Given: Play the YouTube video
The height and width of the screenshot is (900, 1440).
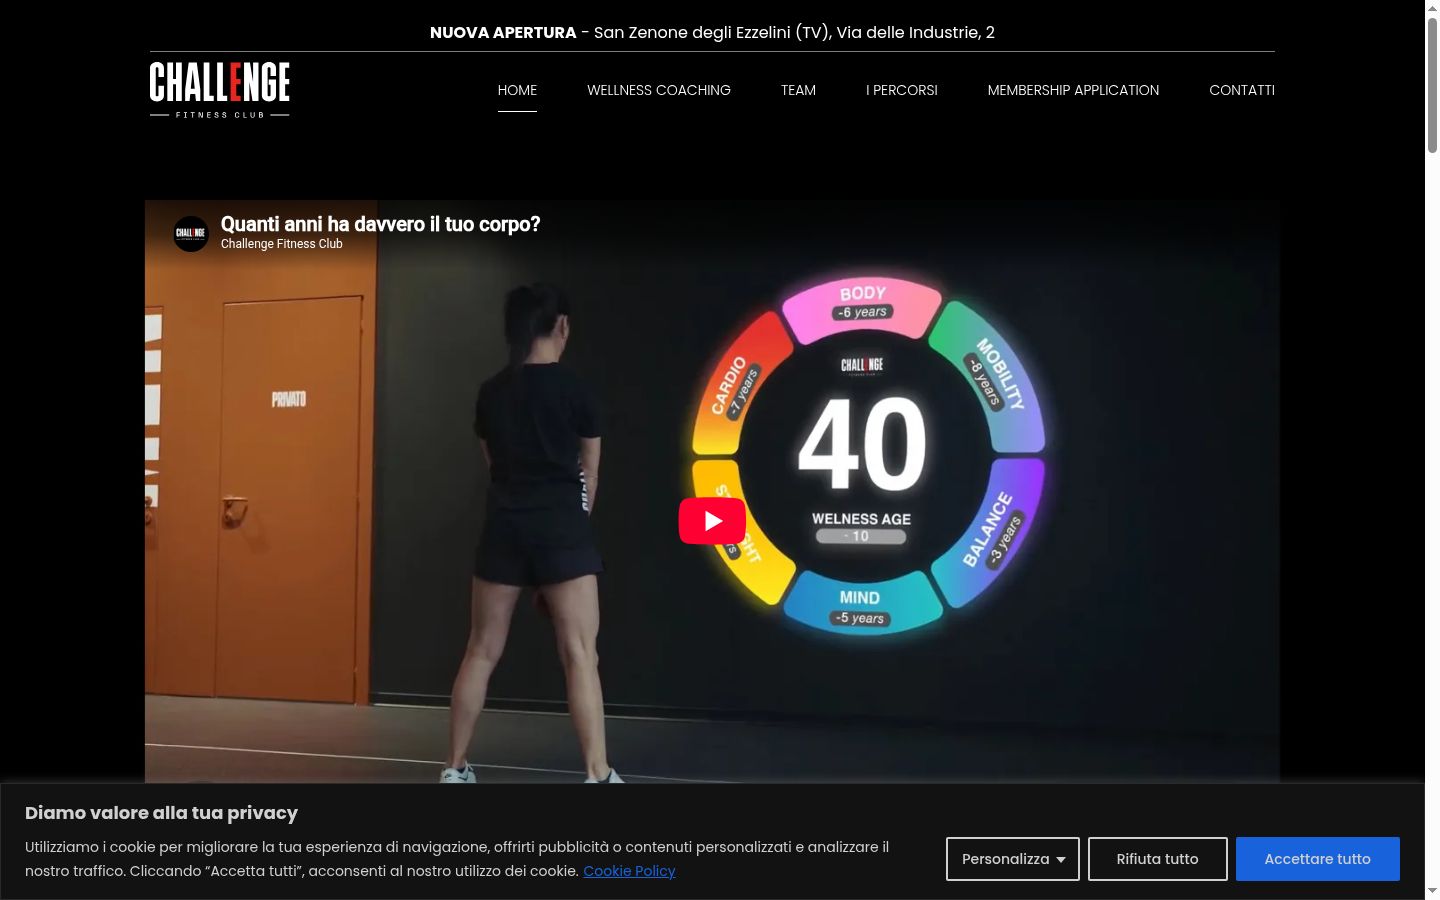Looking at the screenshot, I should 712,521.
